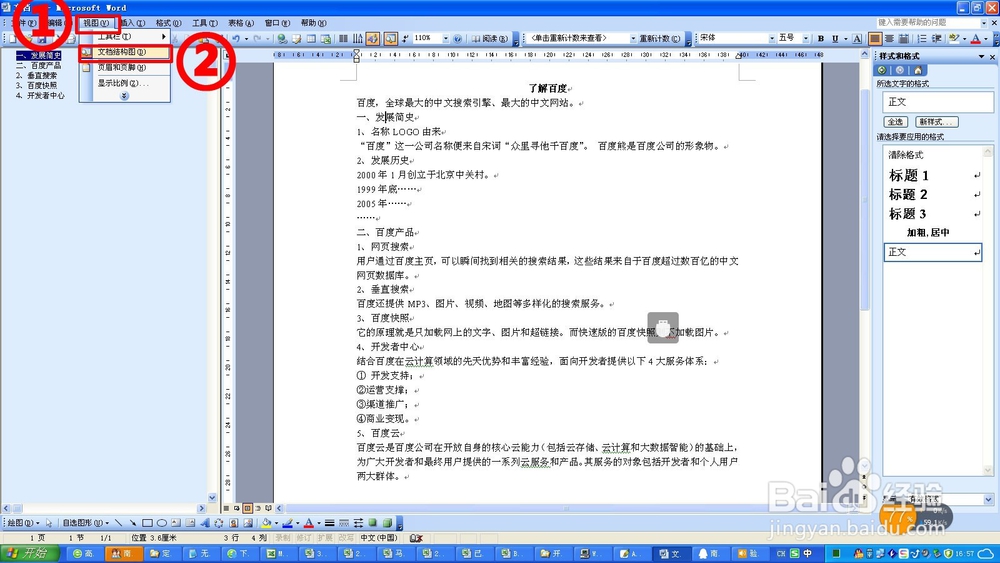
Task: Click the Word help question-mark icon
Action: tap(457, 38)
